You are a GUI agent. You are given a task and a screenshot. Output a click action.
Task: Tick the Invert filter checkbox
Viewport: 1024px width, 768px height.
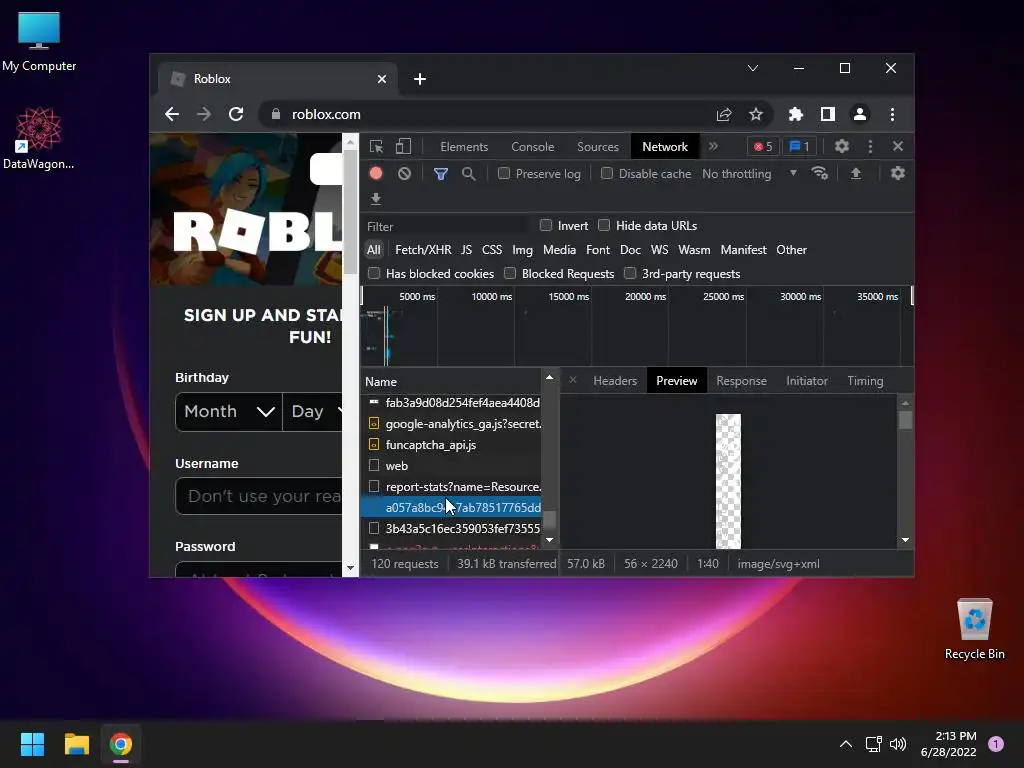(546, 225)
